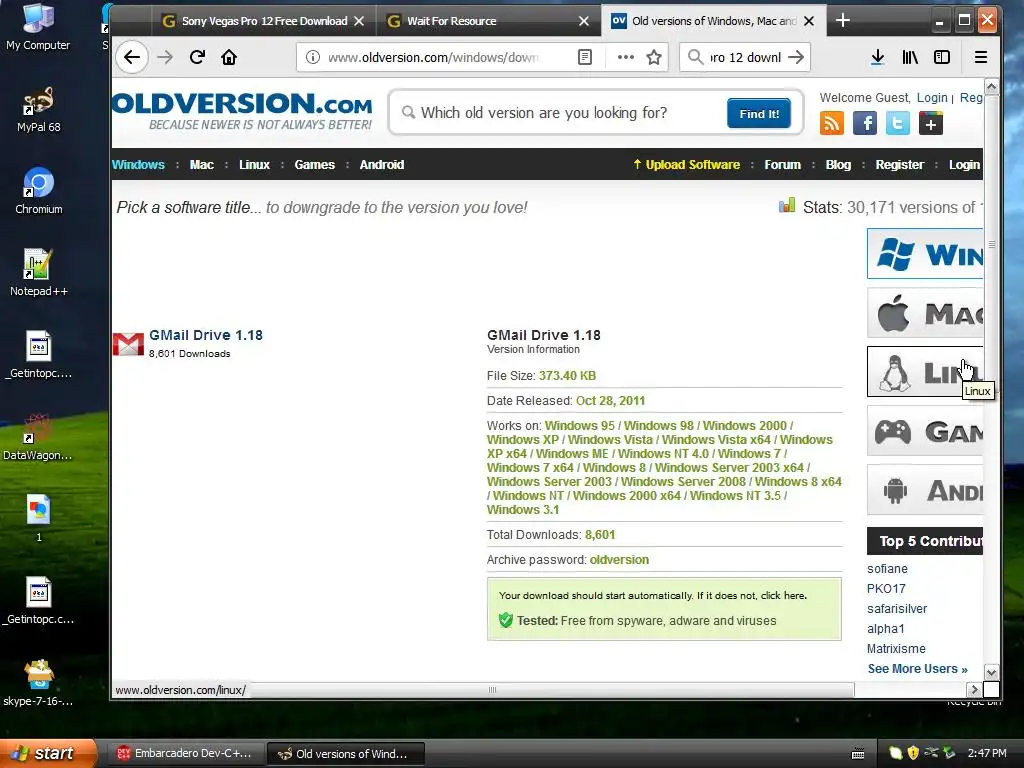The image size is (1024, 768).
Task: Click the Old versions of Wind... taskbar item
Action: (x=346, y=754)
